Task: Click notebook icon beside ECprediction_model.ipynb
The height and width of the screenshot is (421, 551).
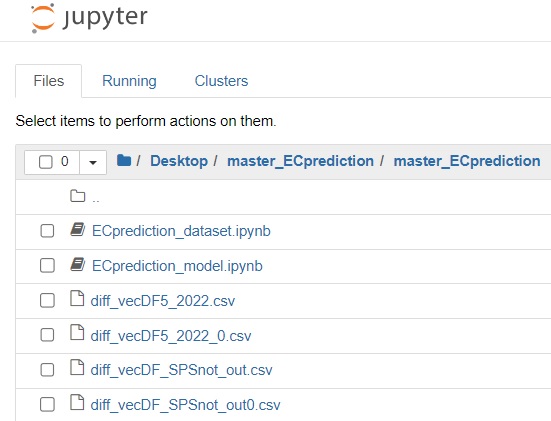Action: coord(78,265)
